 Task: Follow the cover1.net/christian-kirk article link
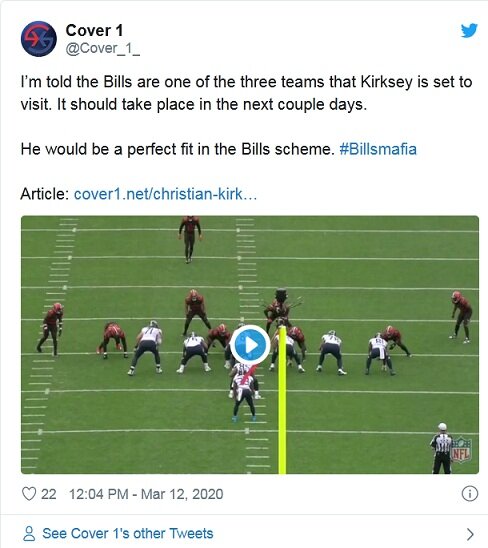point(165,194)
